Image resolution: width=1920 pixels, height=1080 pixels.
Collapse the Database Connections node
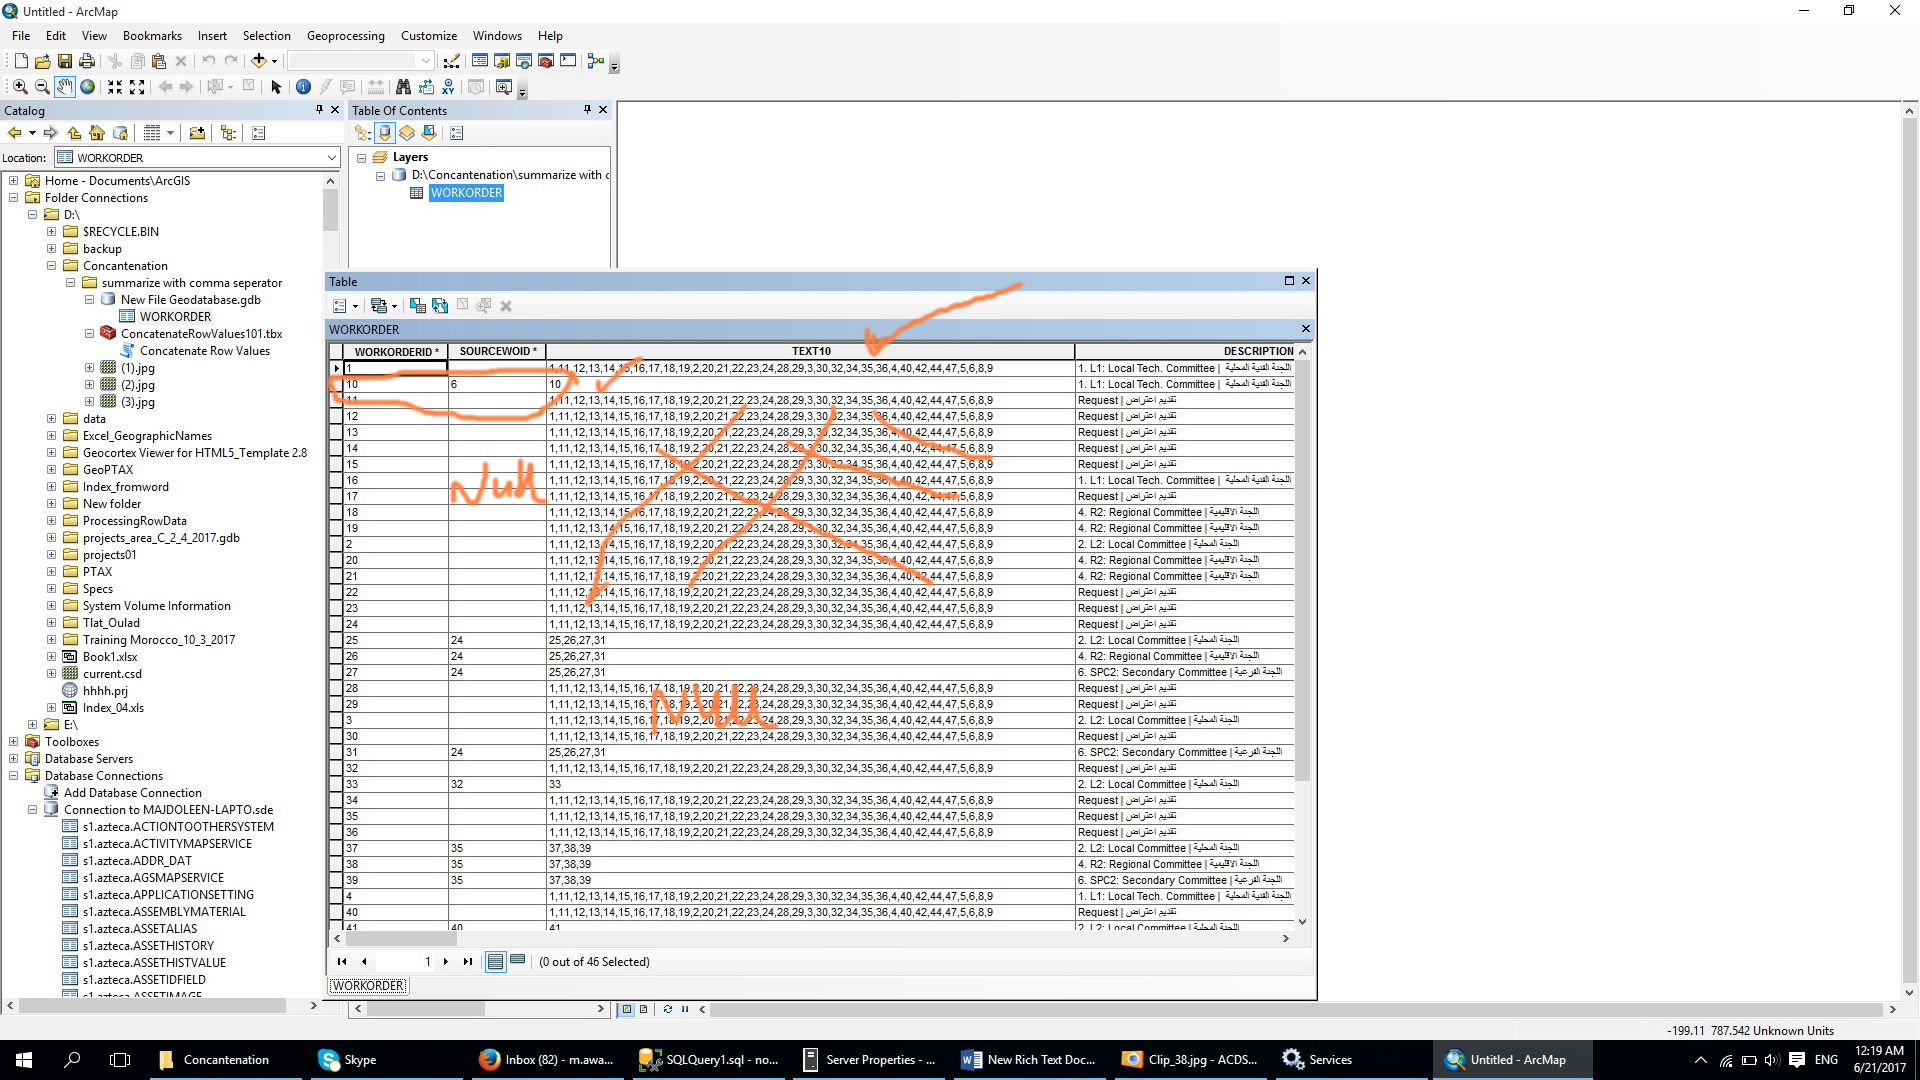pyautogui.click(x=14, y=776)
